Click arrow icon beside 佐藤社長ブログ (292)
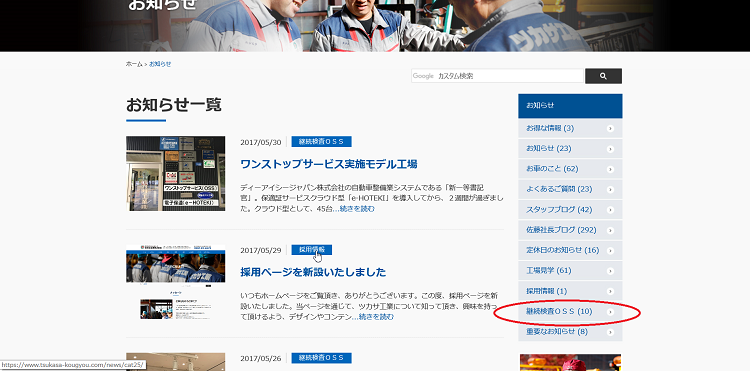 610,230
